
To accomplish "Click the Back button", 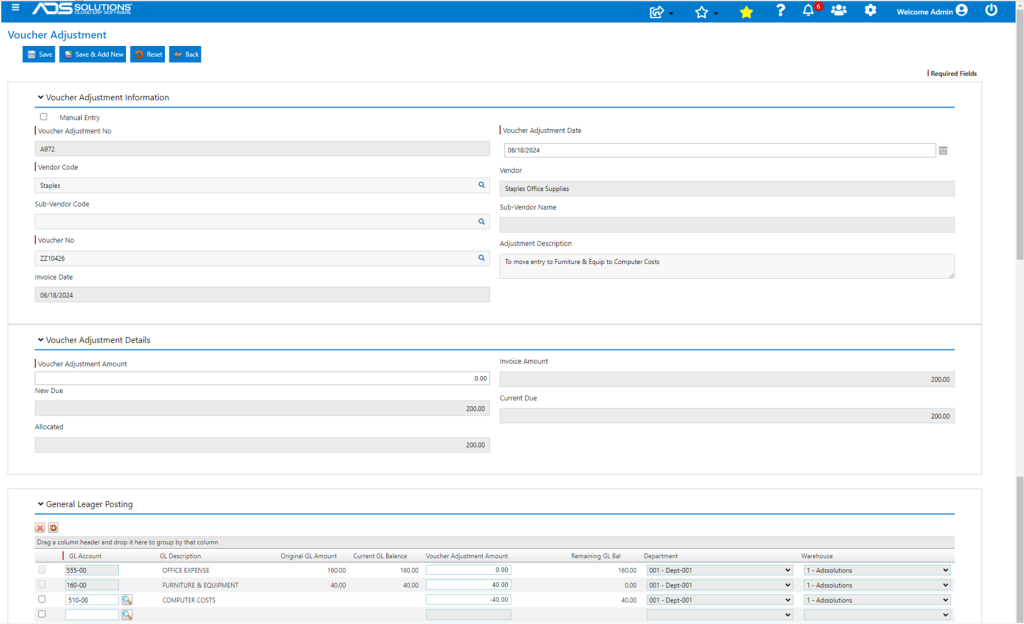I will [185, 54].
